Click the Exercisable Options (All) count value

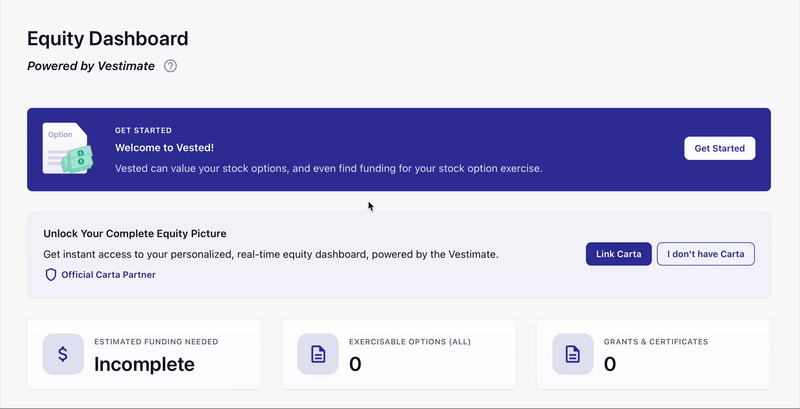[355, 364]
